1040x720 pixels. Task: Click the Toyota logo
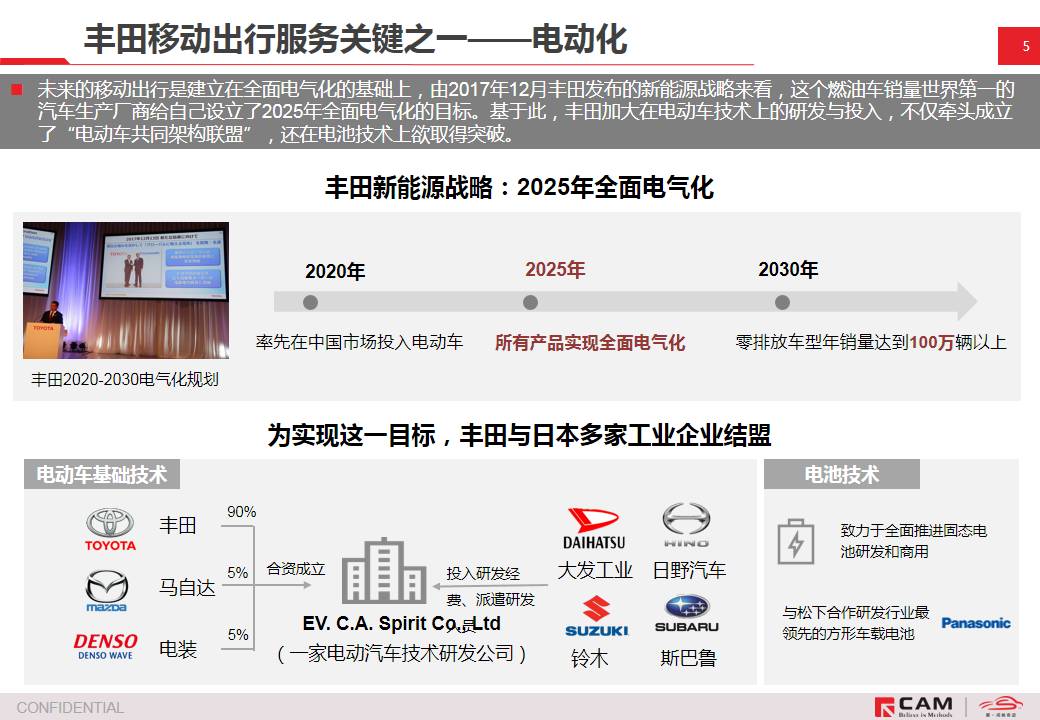(x=110, y=530)
